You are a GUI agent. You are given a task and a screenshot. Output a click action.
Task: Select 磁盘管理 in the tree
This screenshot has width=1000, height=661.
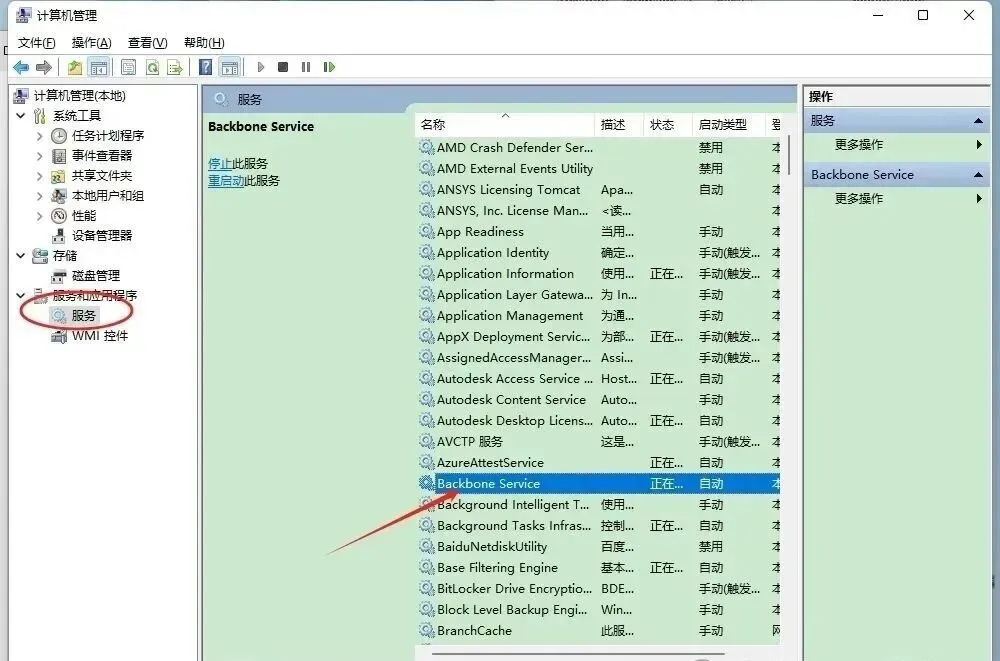point(96,276)
